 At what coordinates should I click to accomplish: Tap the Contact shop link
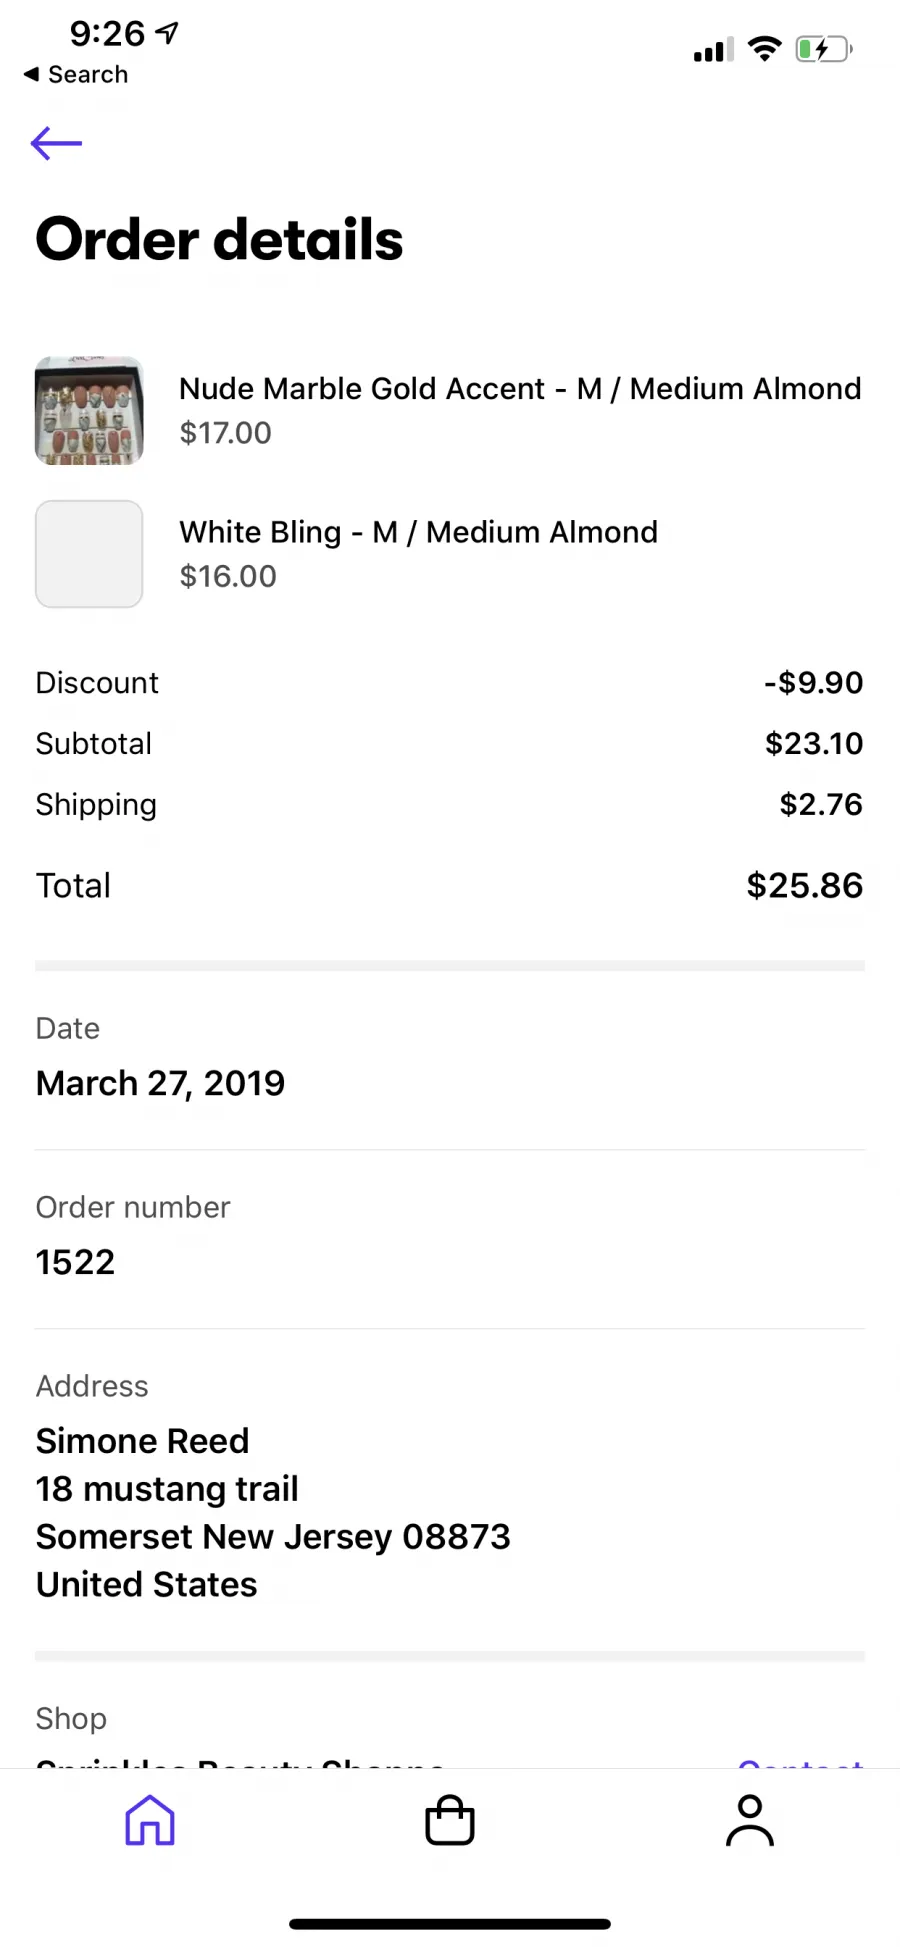click(x=800, y=1762)
